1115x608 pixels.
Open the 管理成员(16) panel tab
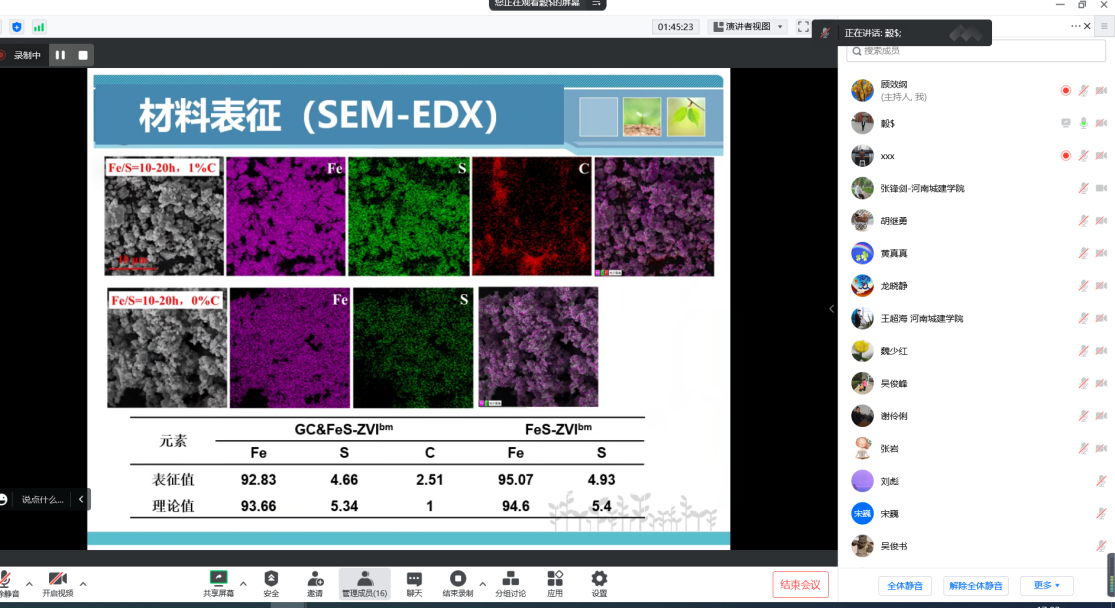[364, 583]
